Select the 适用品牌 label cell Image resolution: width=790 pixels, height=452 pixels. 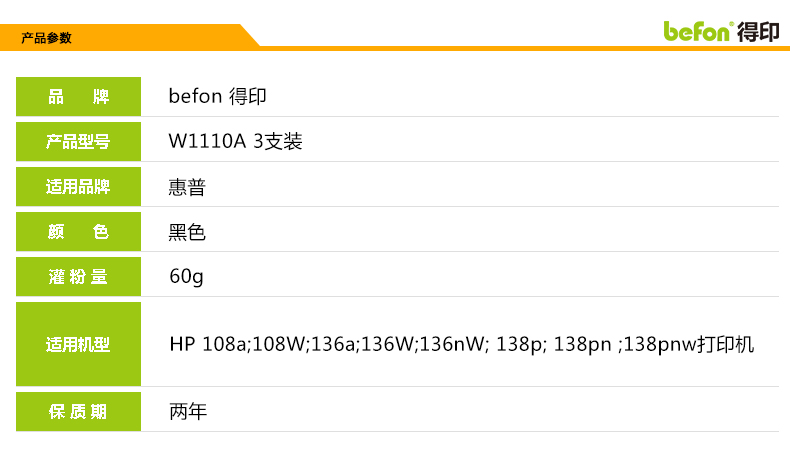78,187
